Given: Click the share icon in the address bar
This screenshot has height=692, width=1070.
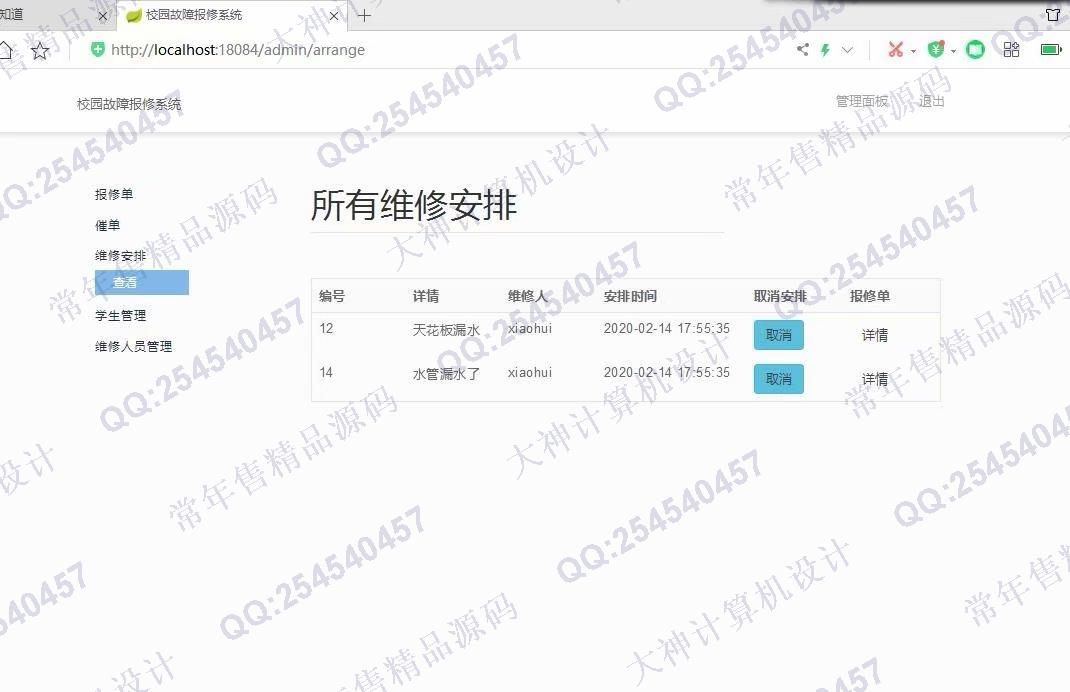Looking at the screenshot, I should coord(803,49).
